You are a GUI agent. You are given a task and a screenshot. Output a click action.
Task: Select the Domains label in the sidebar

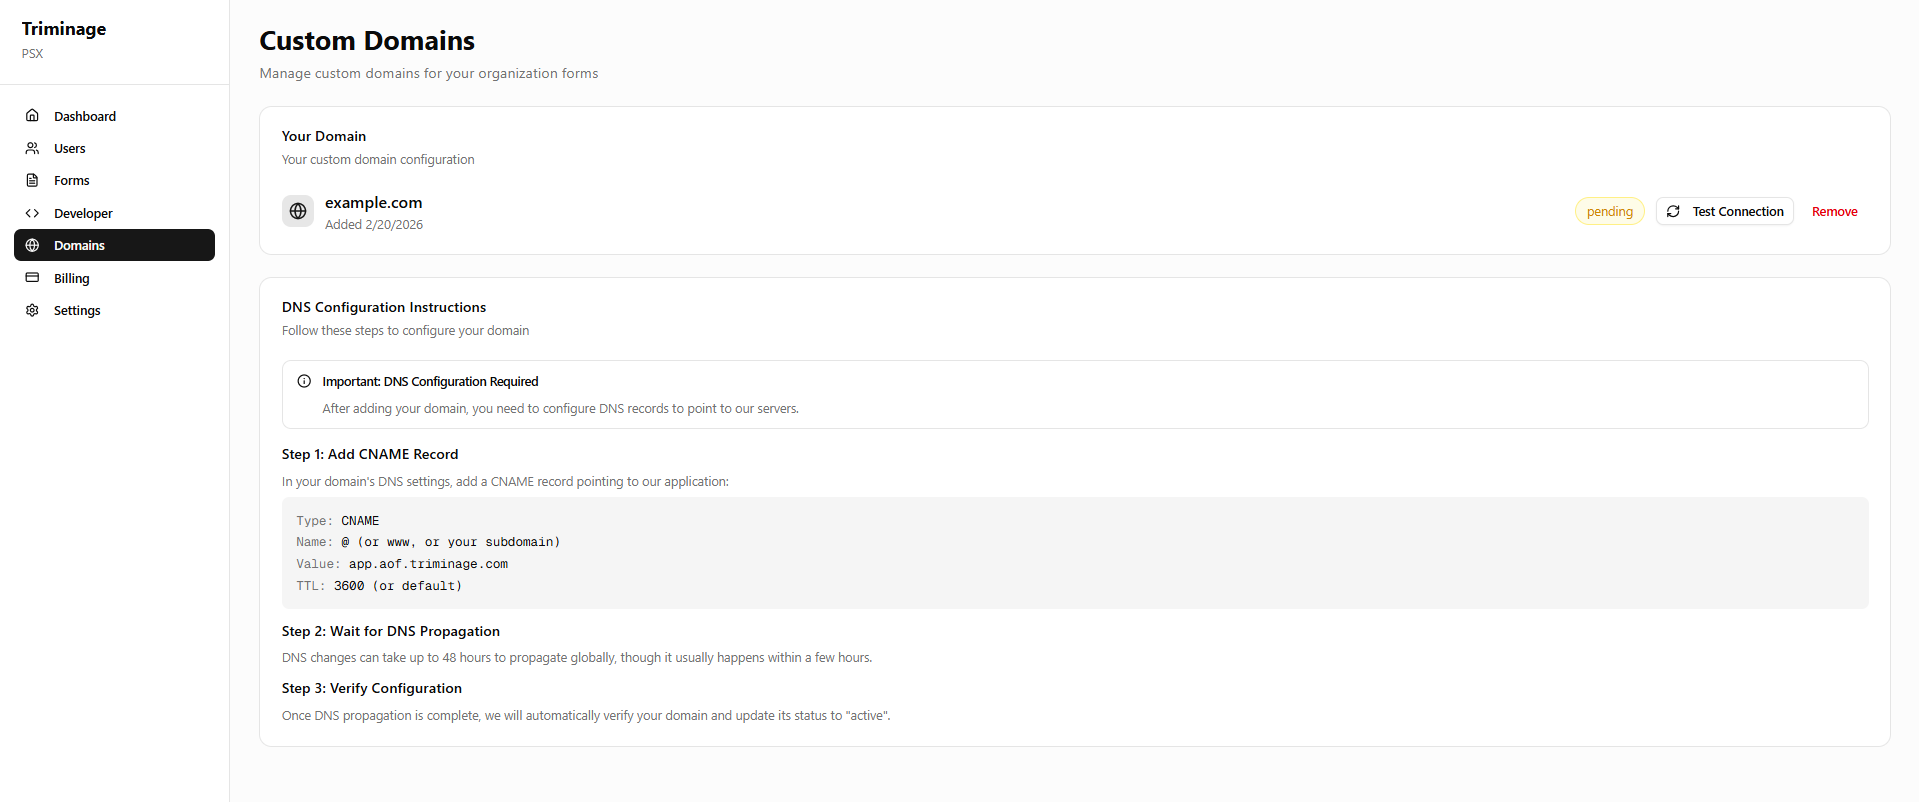tap(79, 245)
